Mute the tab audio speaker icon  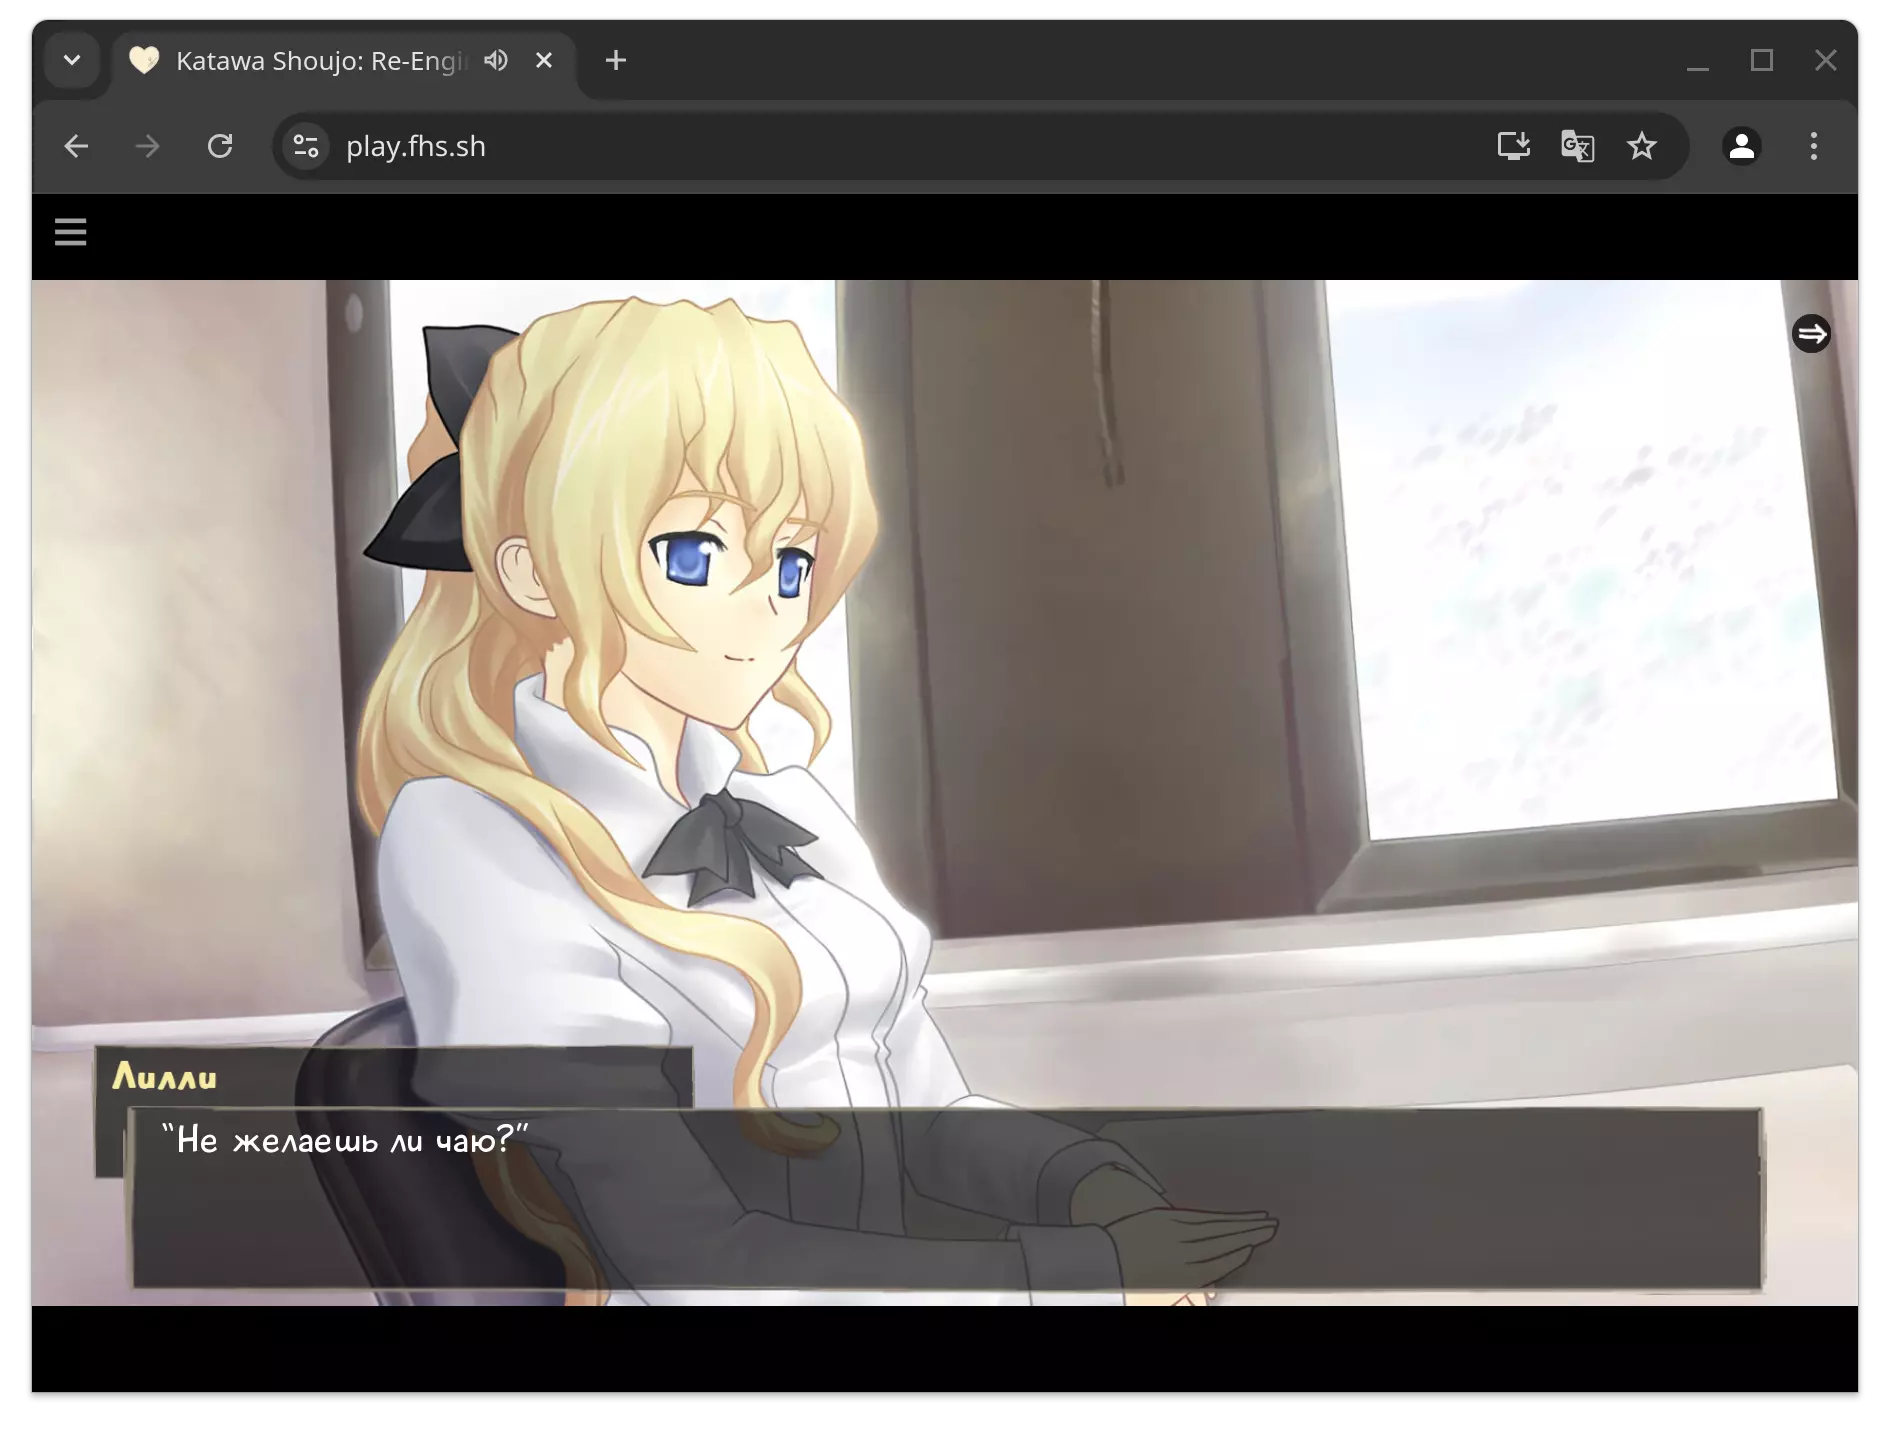tap(496, 61)
